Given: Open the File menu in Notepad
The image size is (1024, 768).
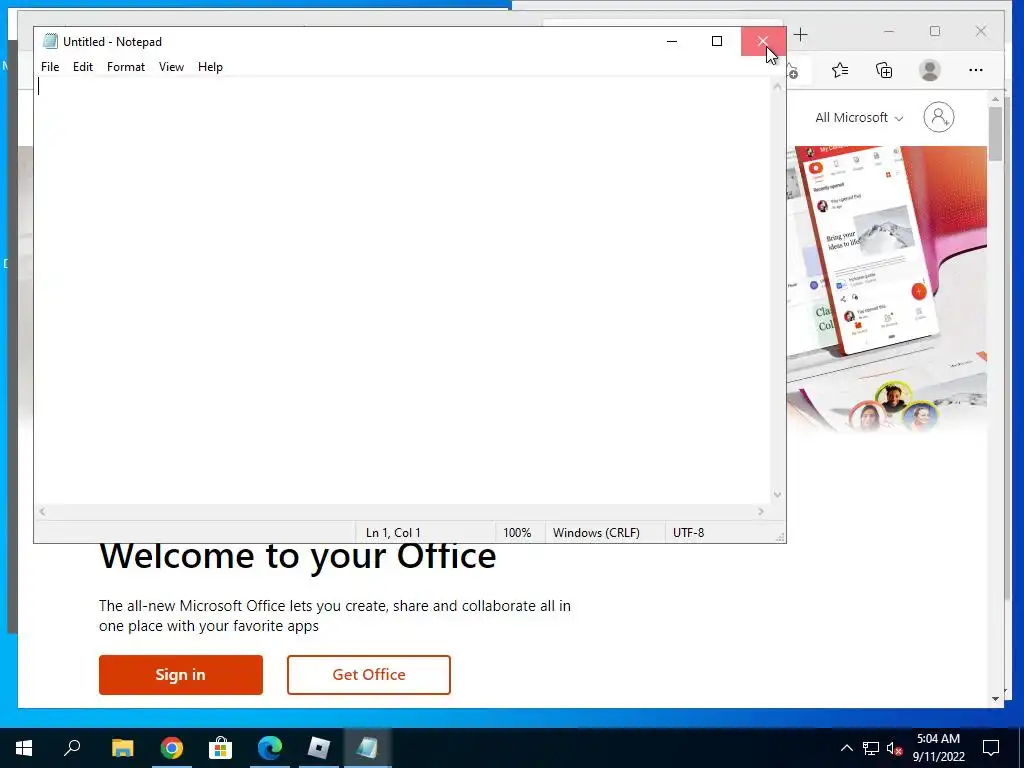Looking at the screenshot, I should [x=50, y=67].
